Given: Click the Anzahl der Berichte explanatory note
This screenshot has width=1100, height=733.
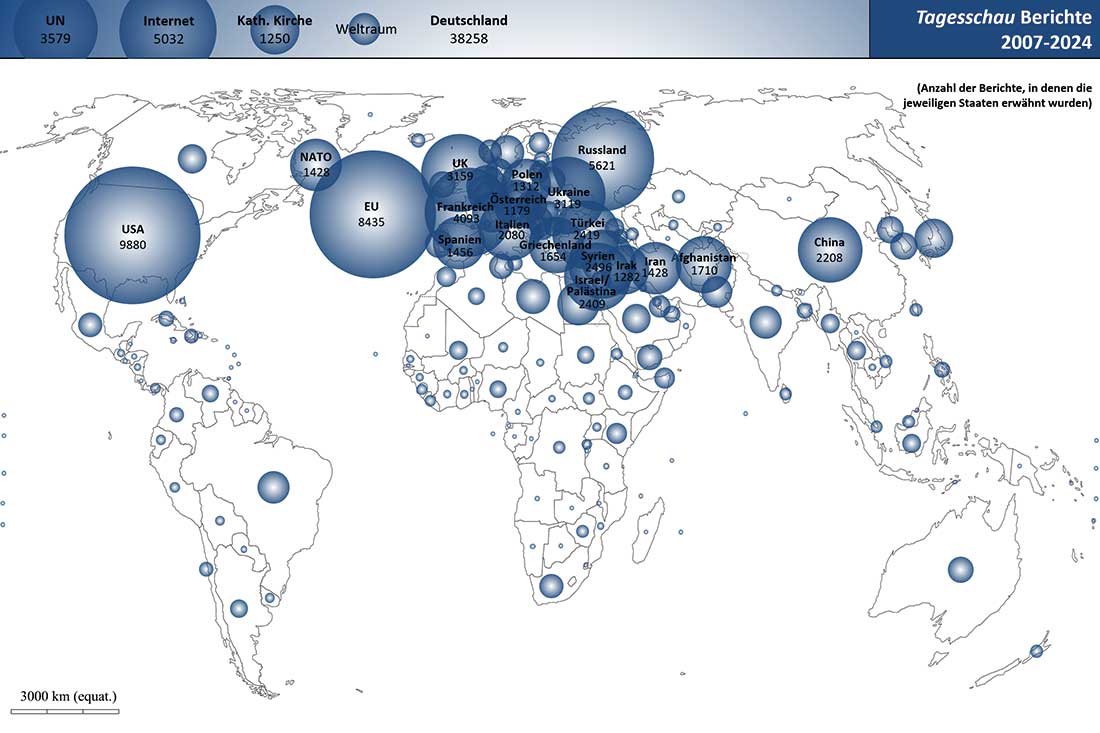Looking at the screenshot, I should tap(997, 95).
